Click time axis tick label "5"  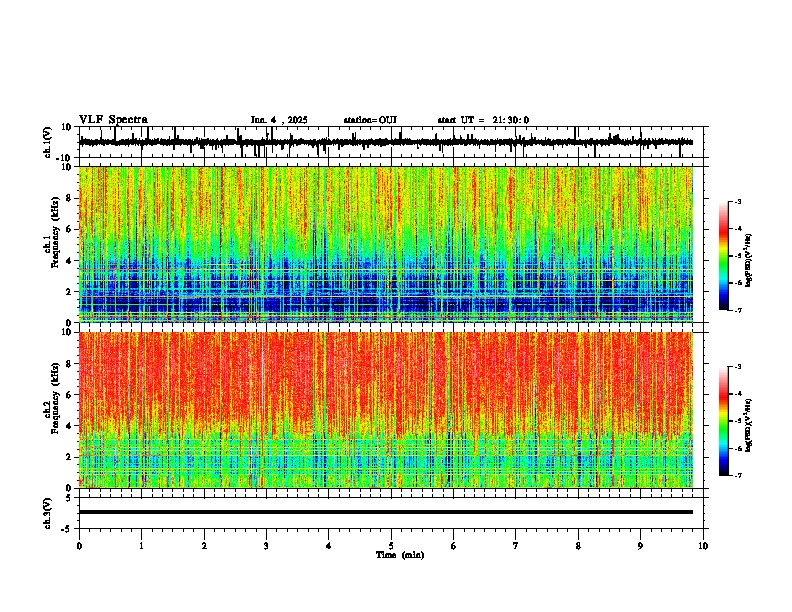coord(391,546)
